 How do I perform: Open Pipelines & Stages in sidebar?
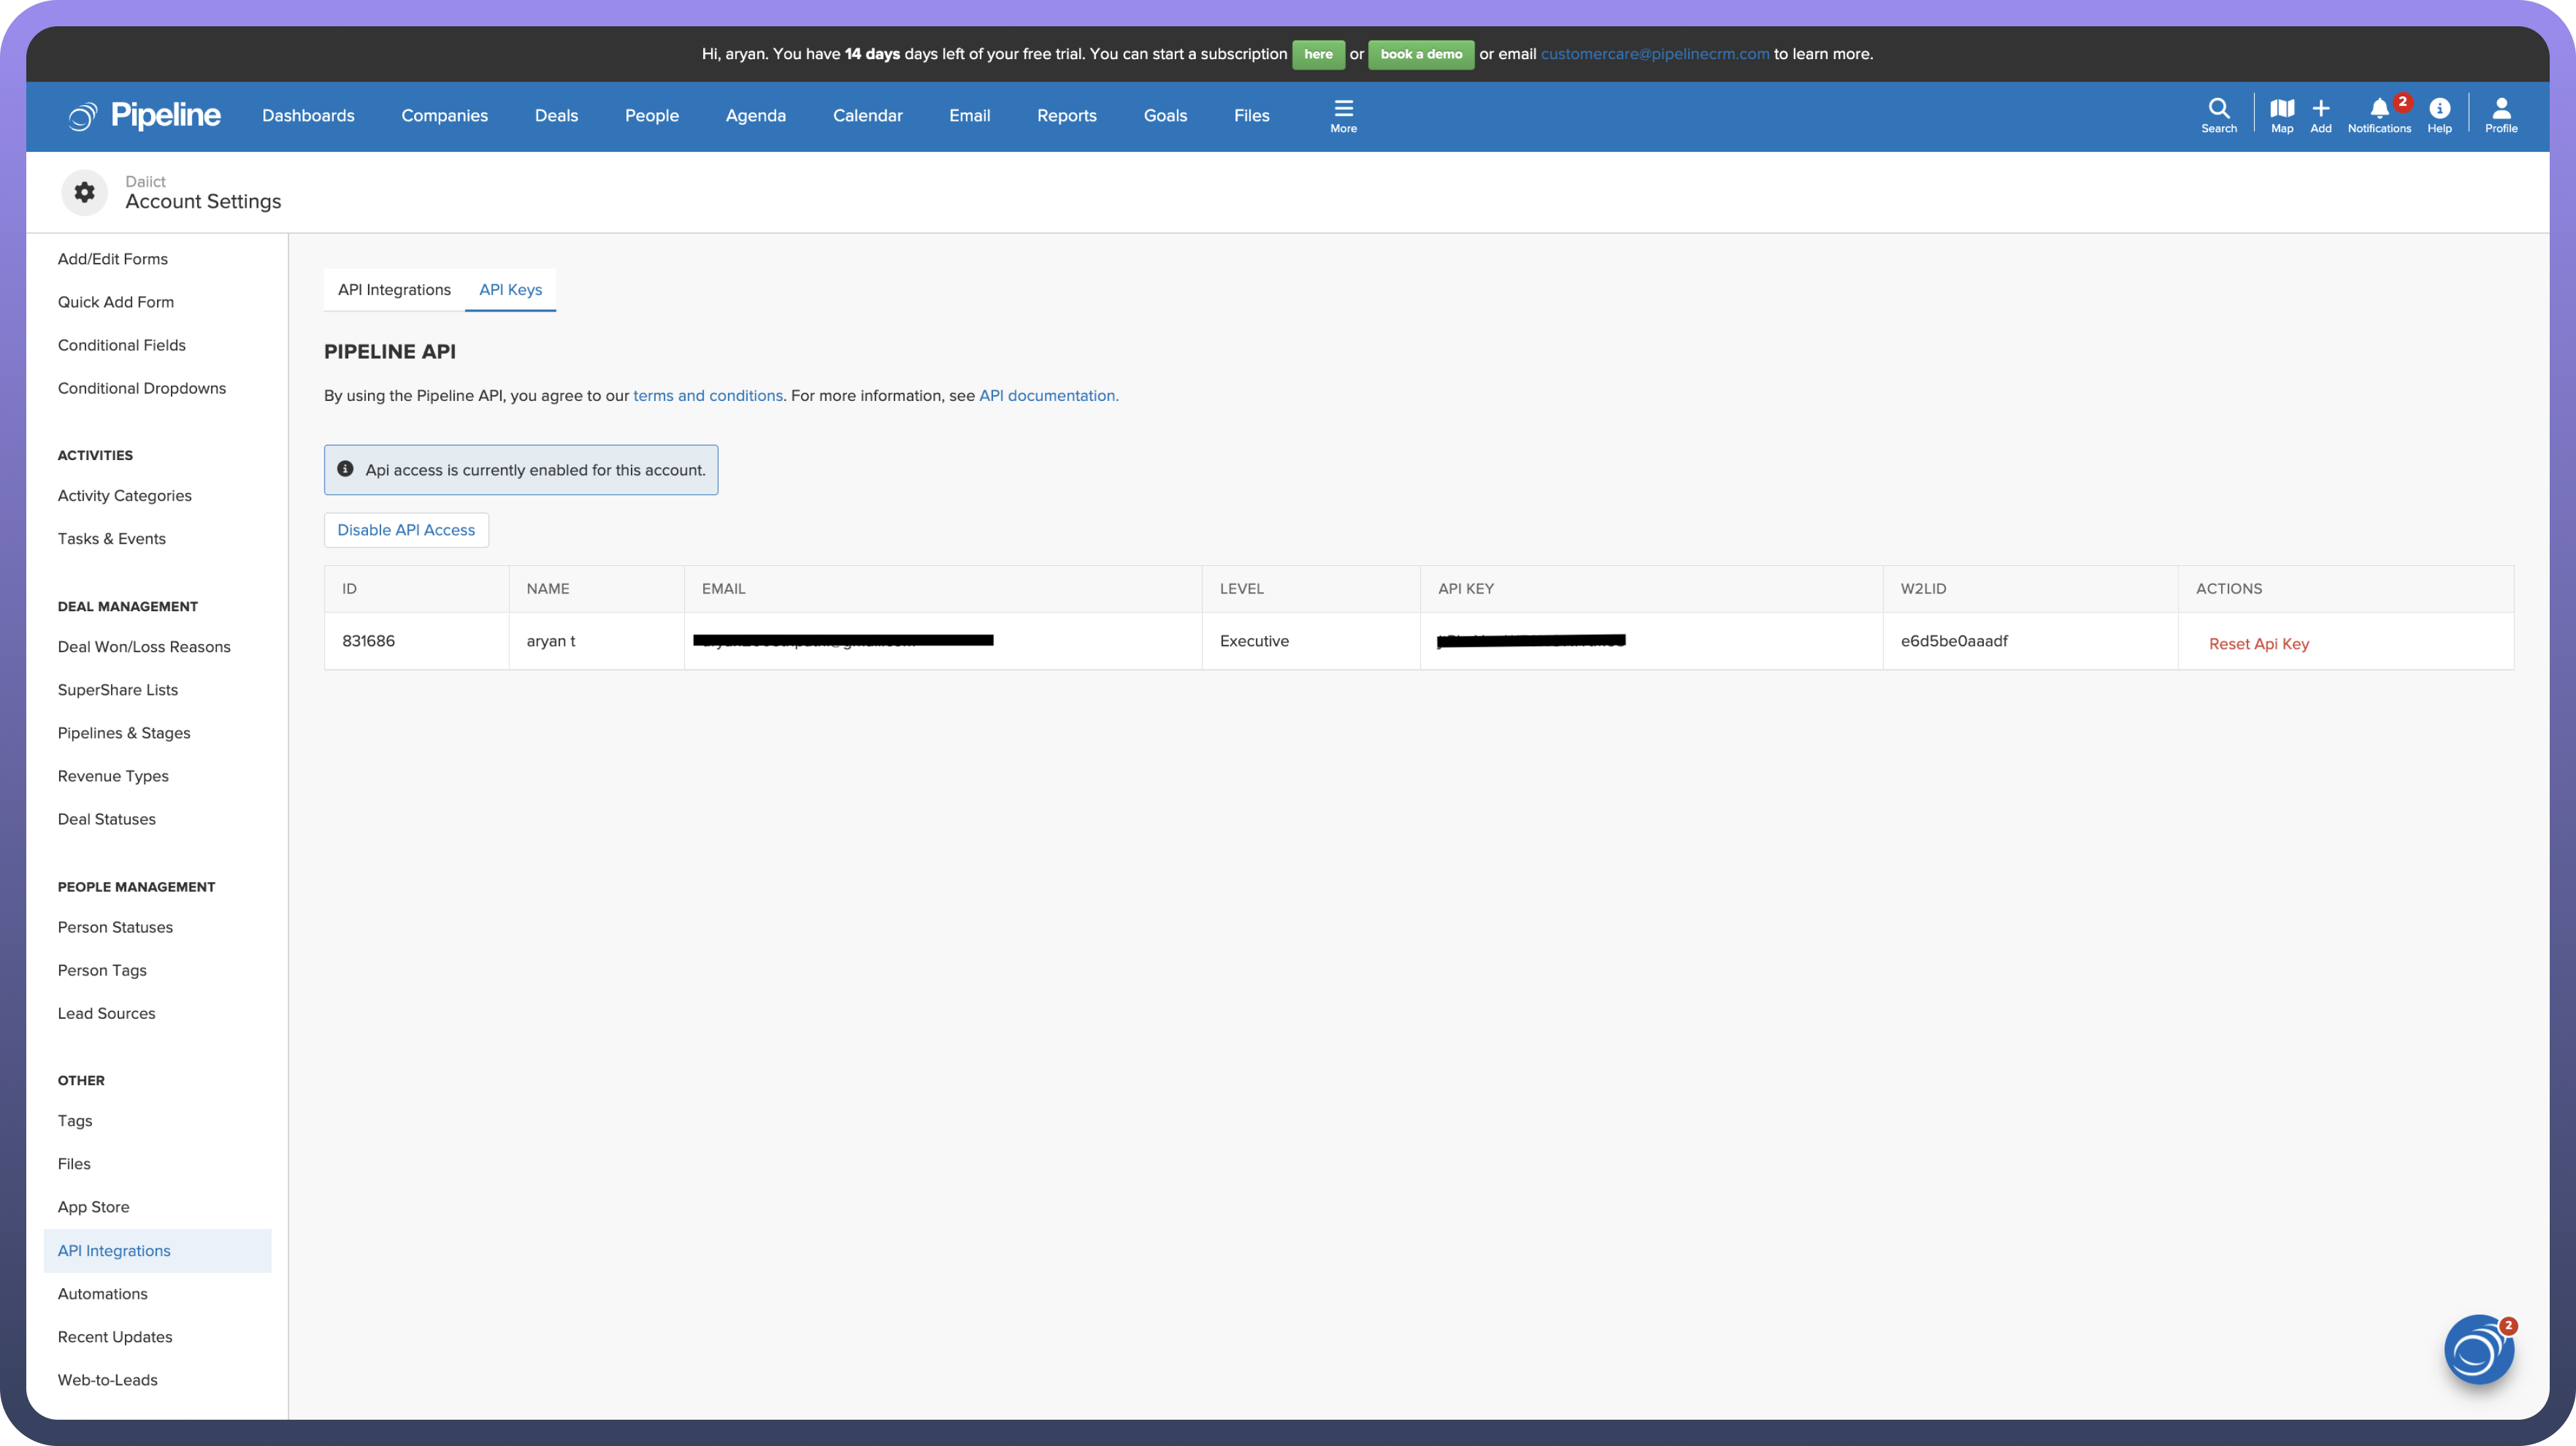click(124, 733)
